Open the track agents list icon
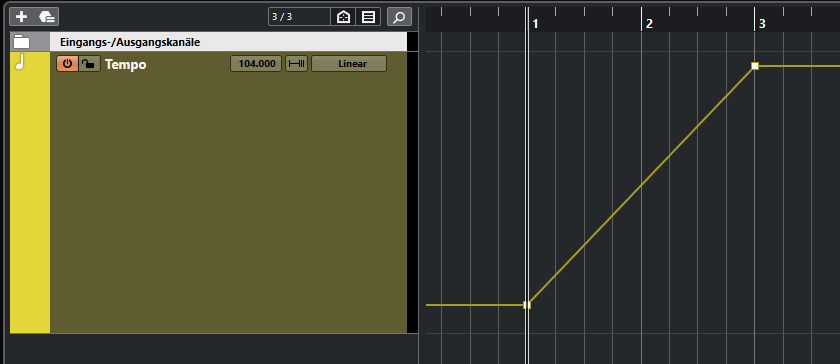 [369, 17]
